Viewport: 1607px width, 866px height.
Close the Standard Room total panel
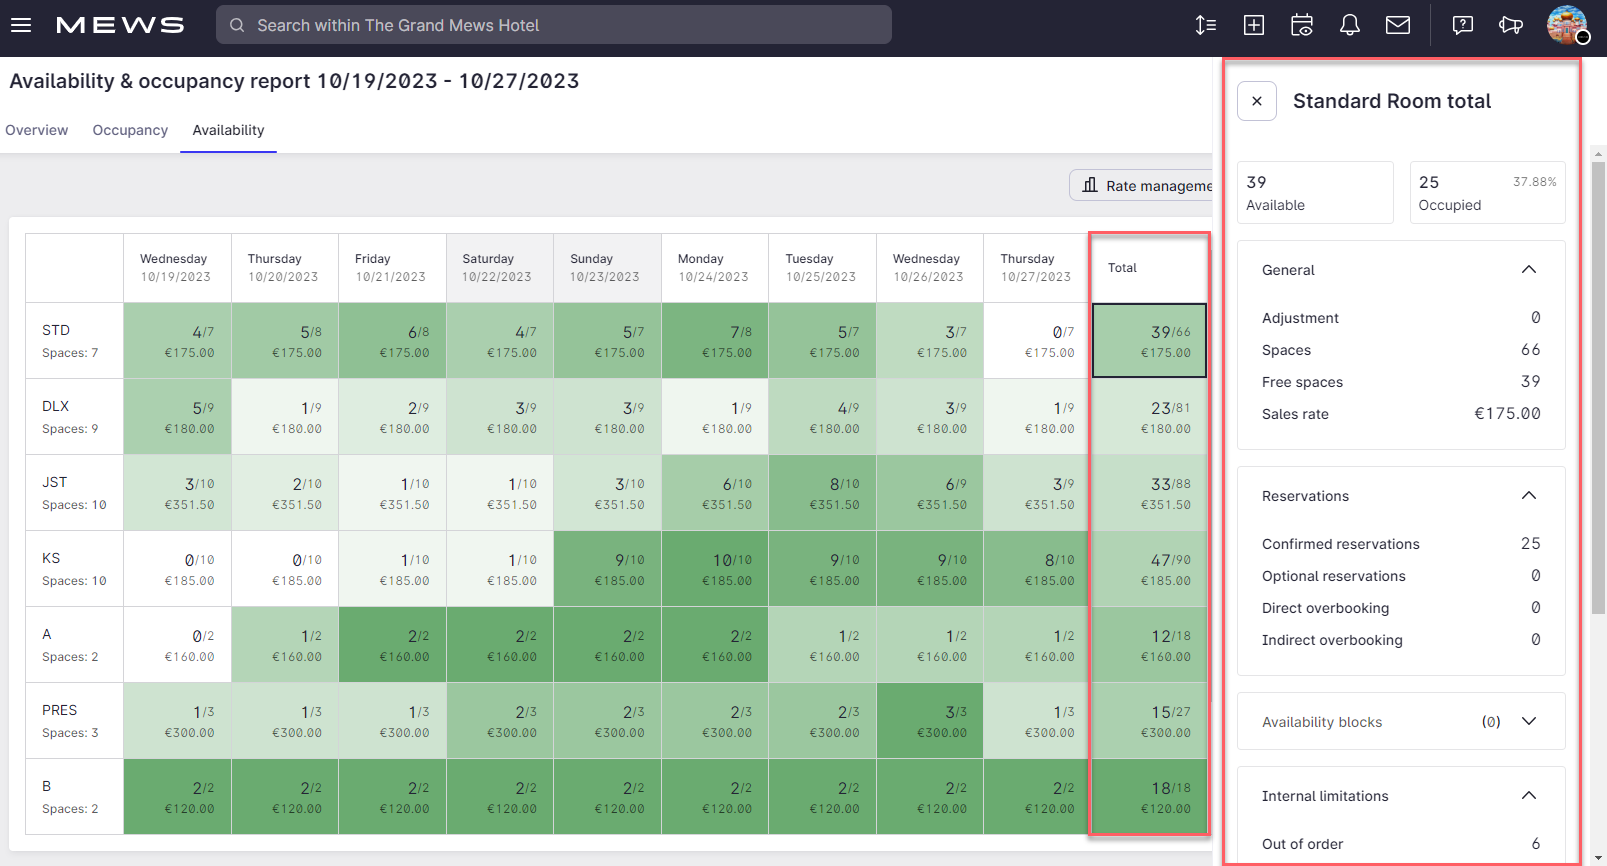tap(1257, 101)
